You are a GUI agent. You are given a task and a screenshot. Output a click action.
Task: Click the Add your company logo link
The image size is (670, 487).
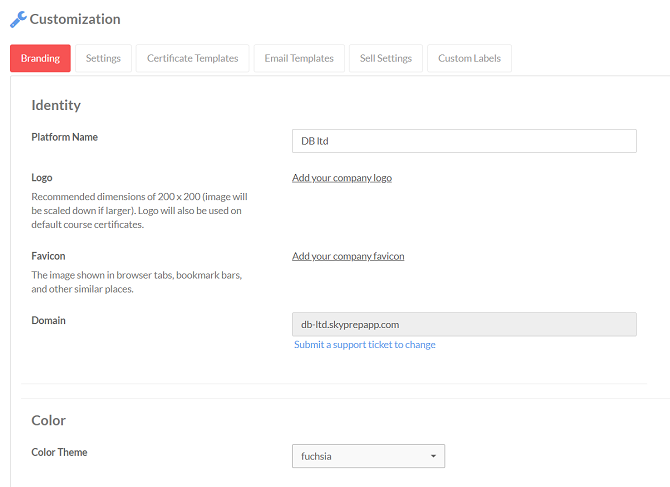(x=342, y=178)
